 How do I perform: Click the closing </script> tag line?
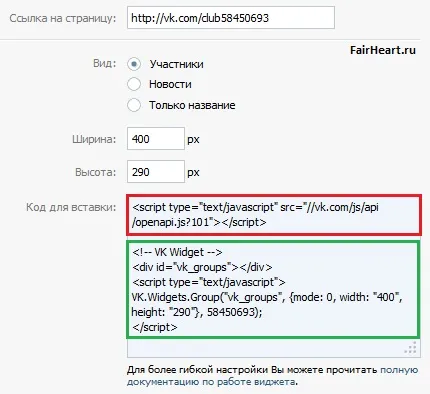155,327
